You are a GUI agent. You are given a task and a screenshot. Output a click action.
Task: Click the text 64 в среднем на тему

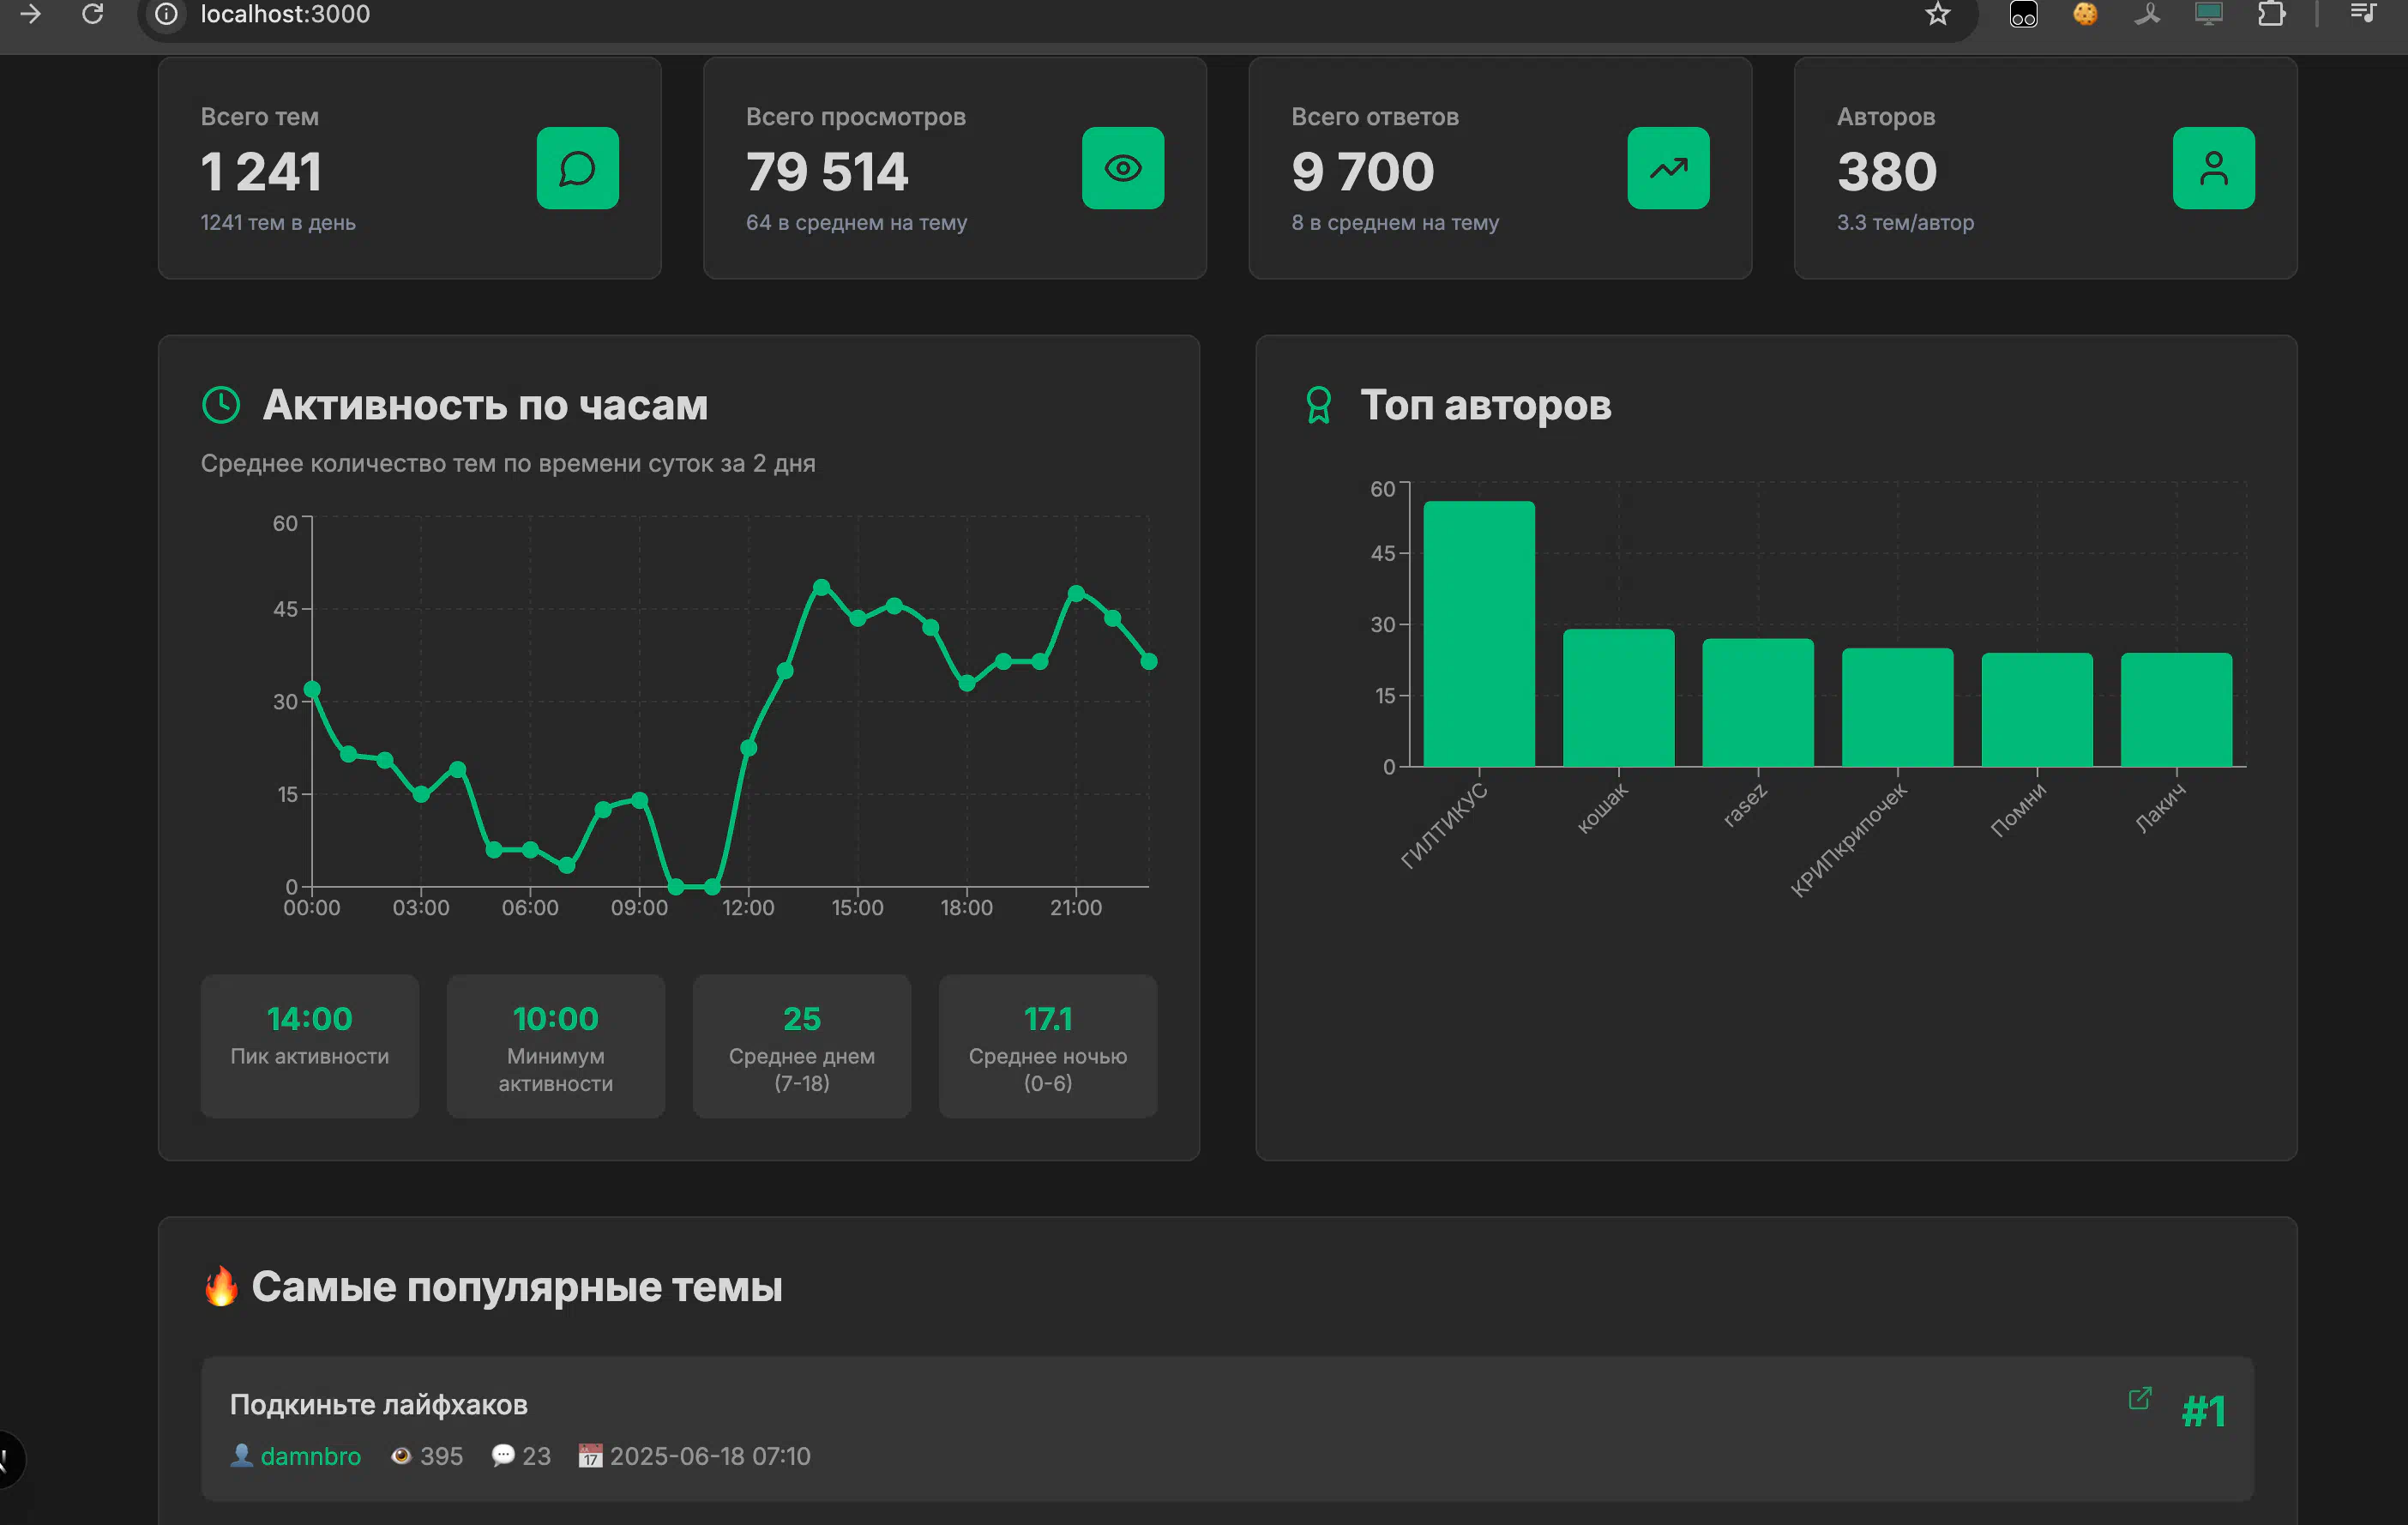tap(856, 222)
